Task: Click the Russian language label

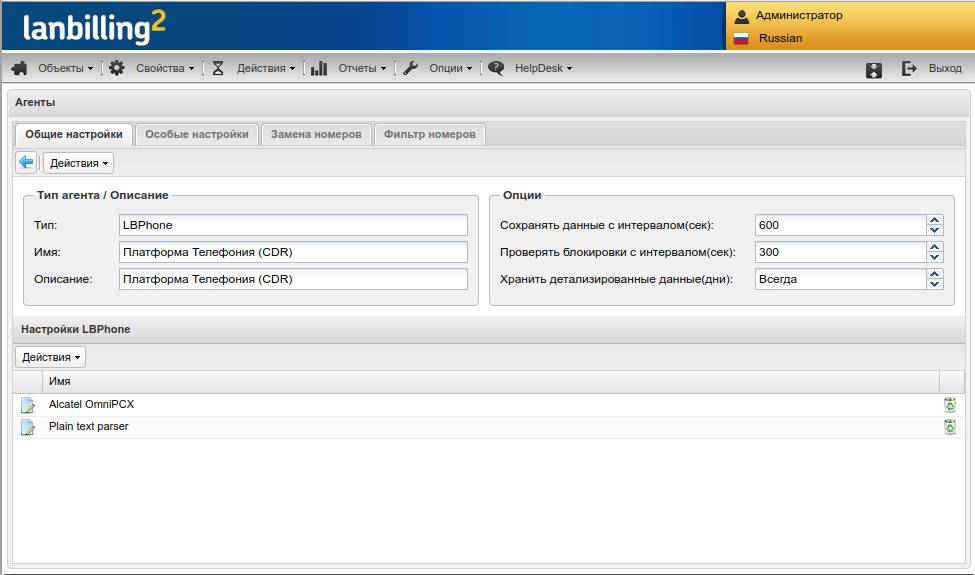Action: pos(780,39)
